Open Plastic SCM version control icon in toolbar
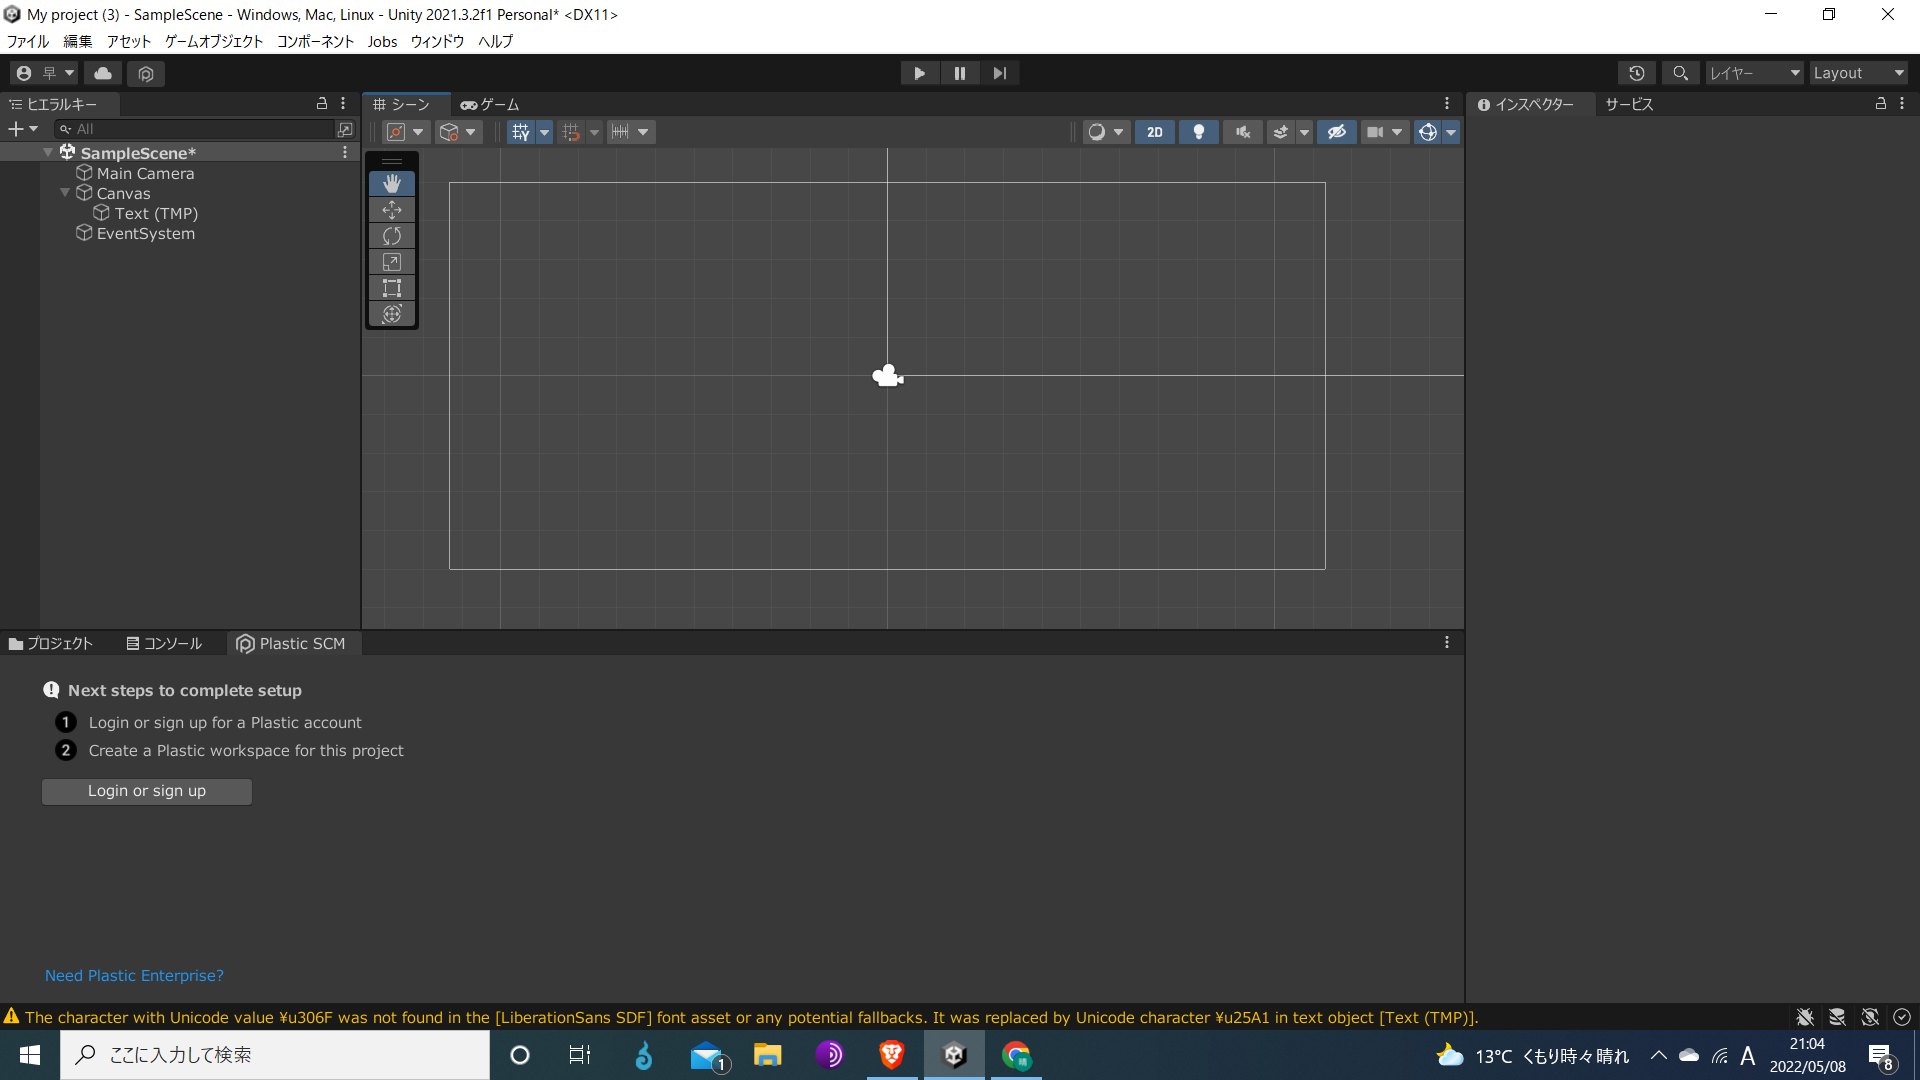The height and width of the screenshot is (1080, 1920). click(x=146, y=73)
